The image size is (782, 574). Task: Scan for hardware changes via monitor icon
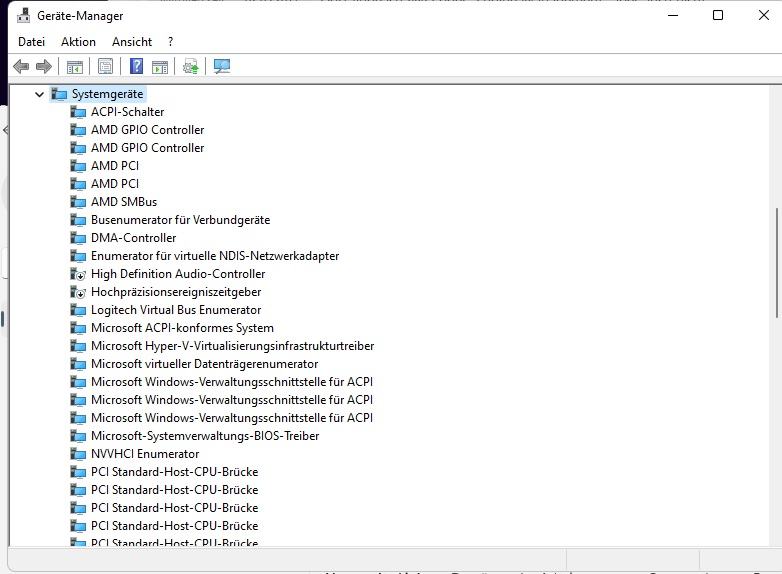[221, 66]
